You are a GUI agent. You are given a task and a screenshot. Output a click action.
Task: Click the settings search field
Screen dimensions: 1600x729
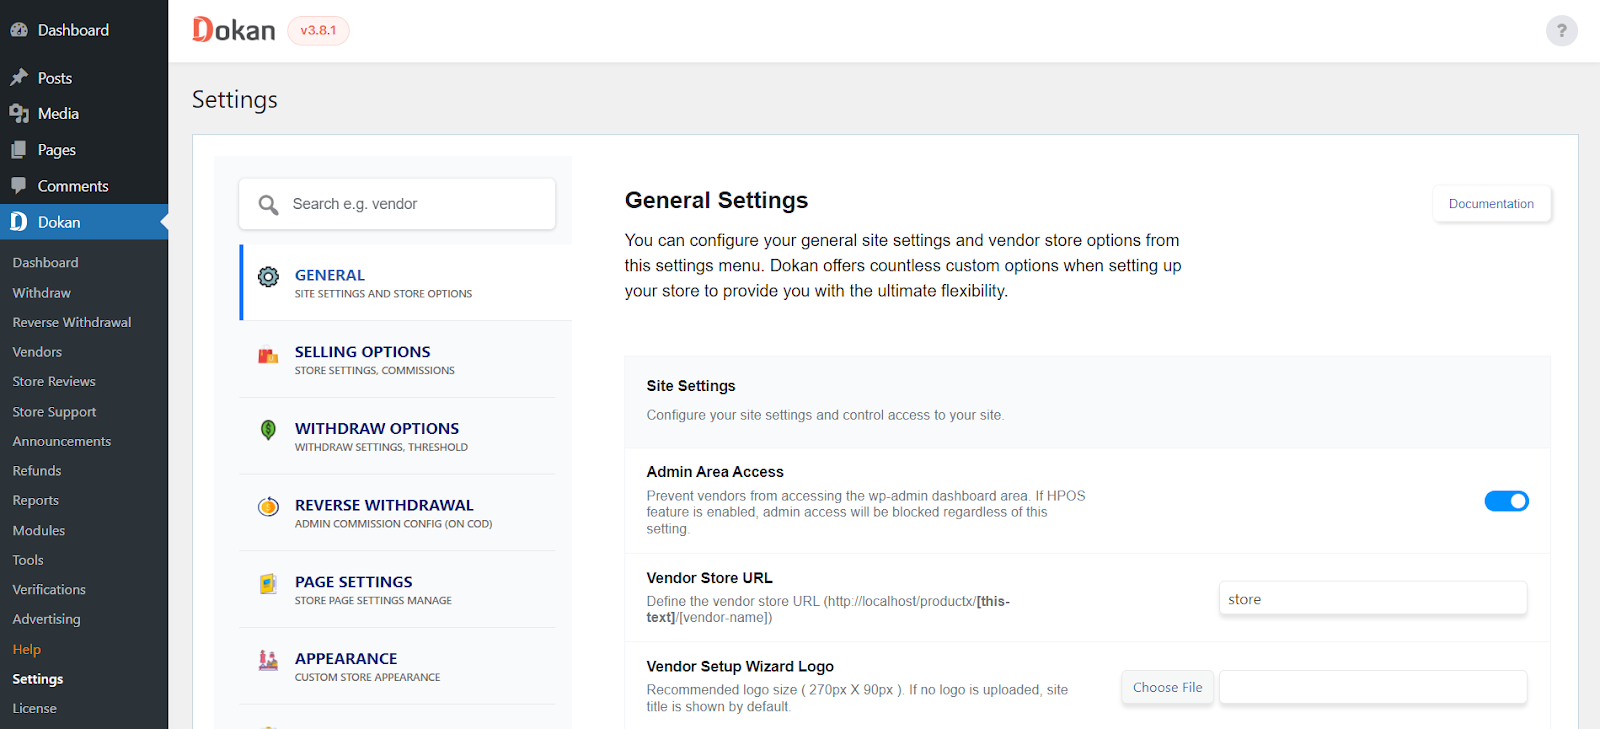coord(397,204)
